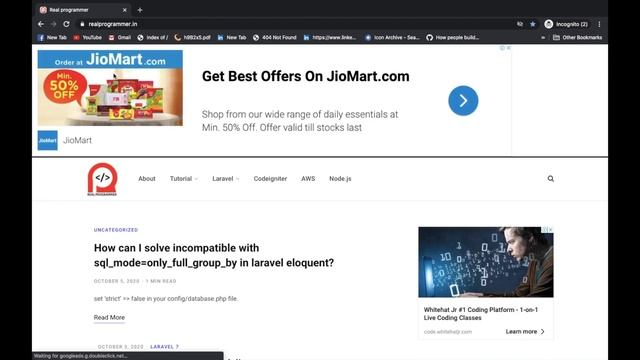Open YouTube bookmark

pos(87,37)
